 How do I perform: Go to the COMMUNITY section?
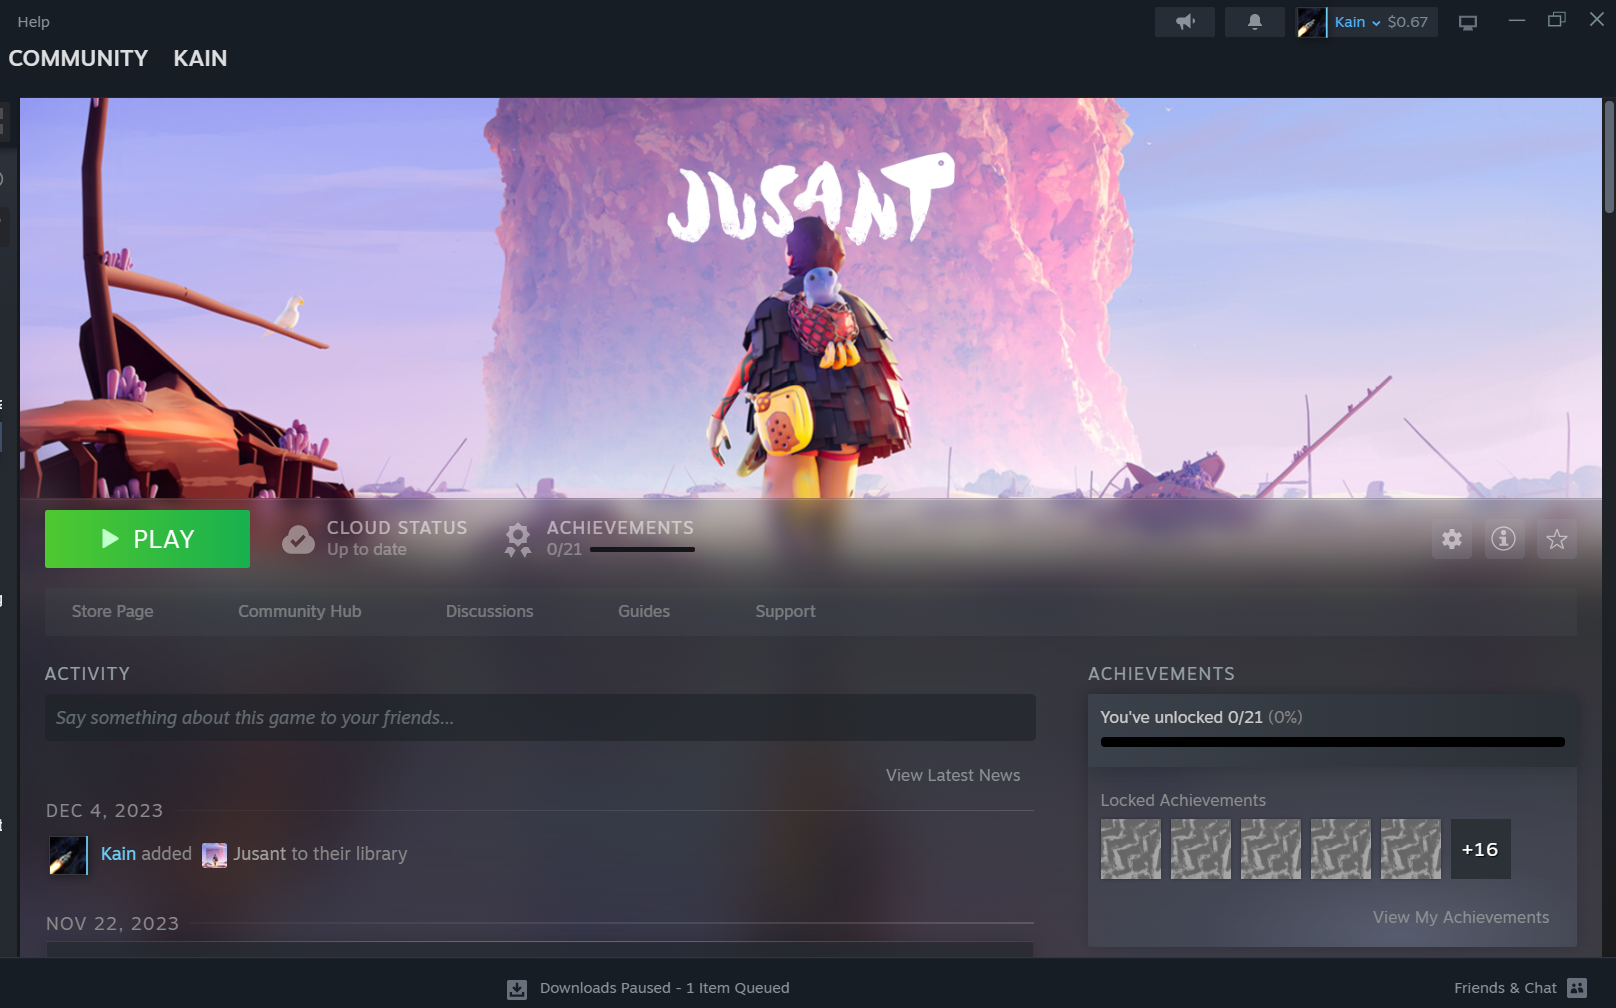tap(78, 58)
